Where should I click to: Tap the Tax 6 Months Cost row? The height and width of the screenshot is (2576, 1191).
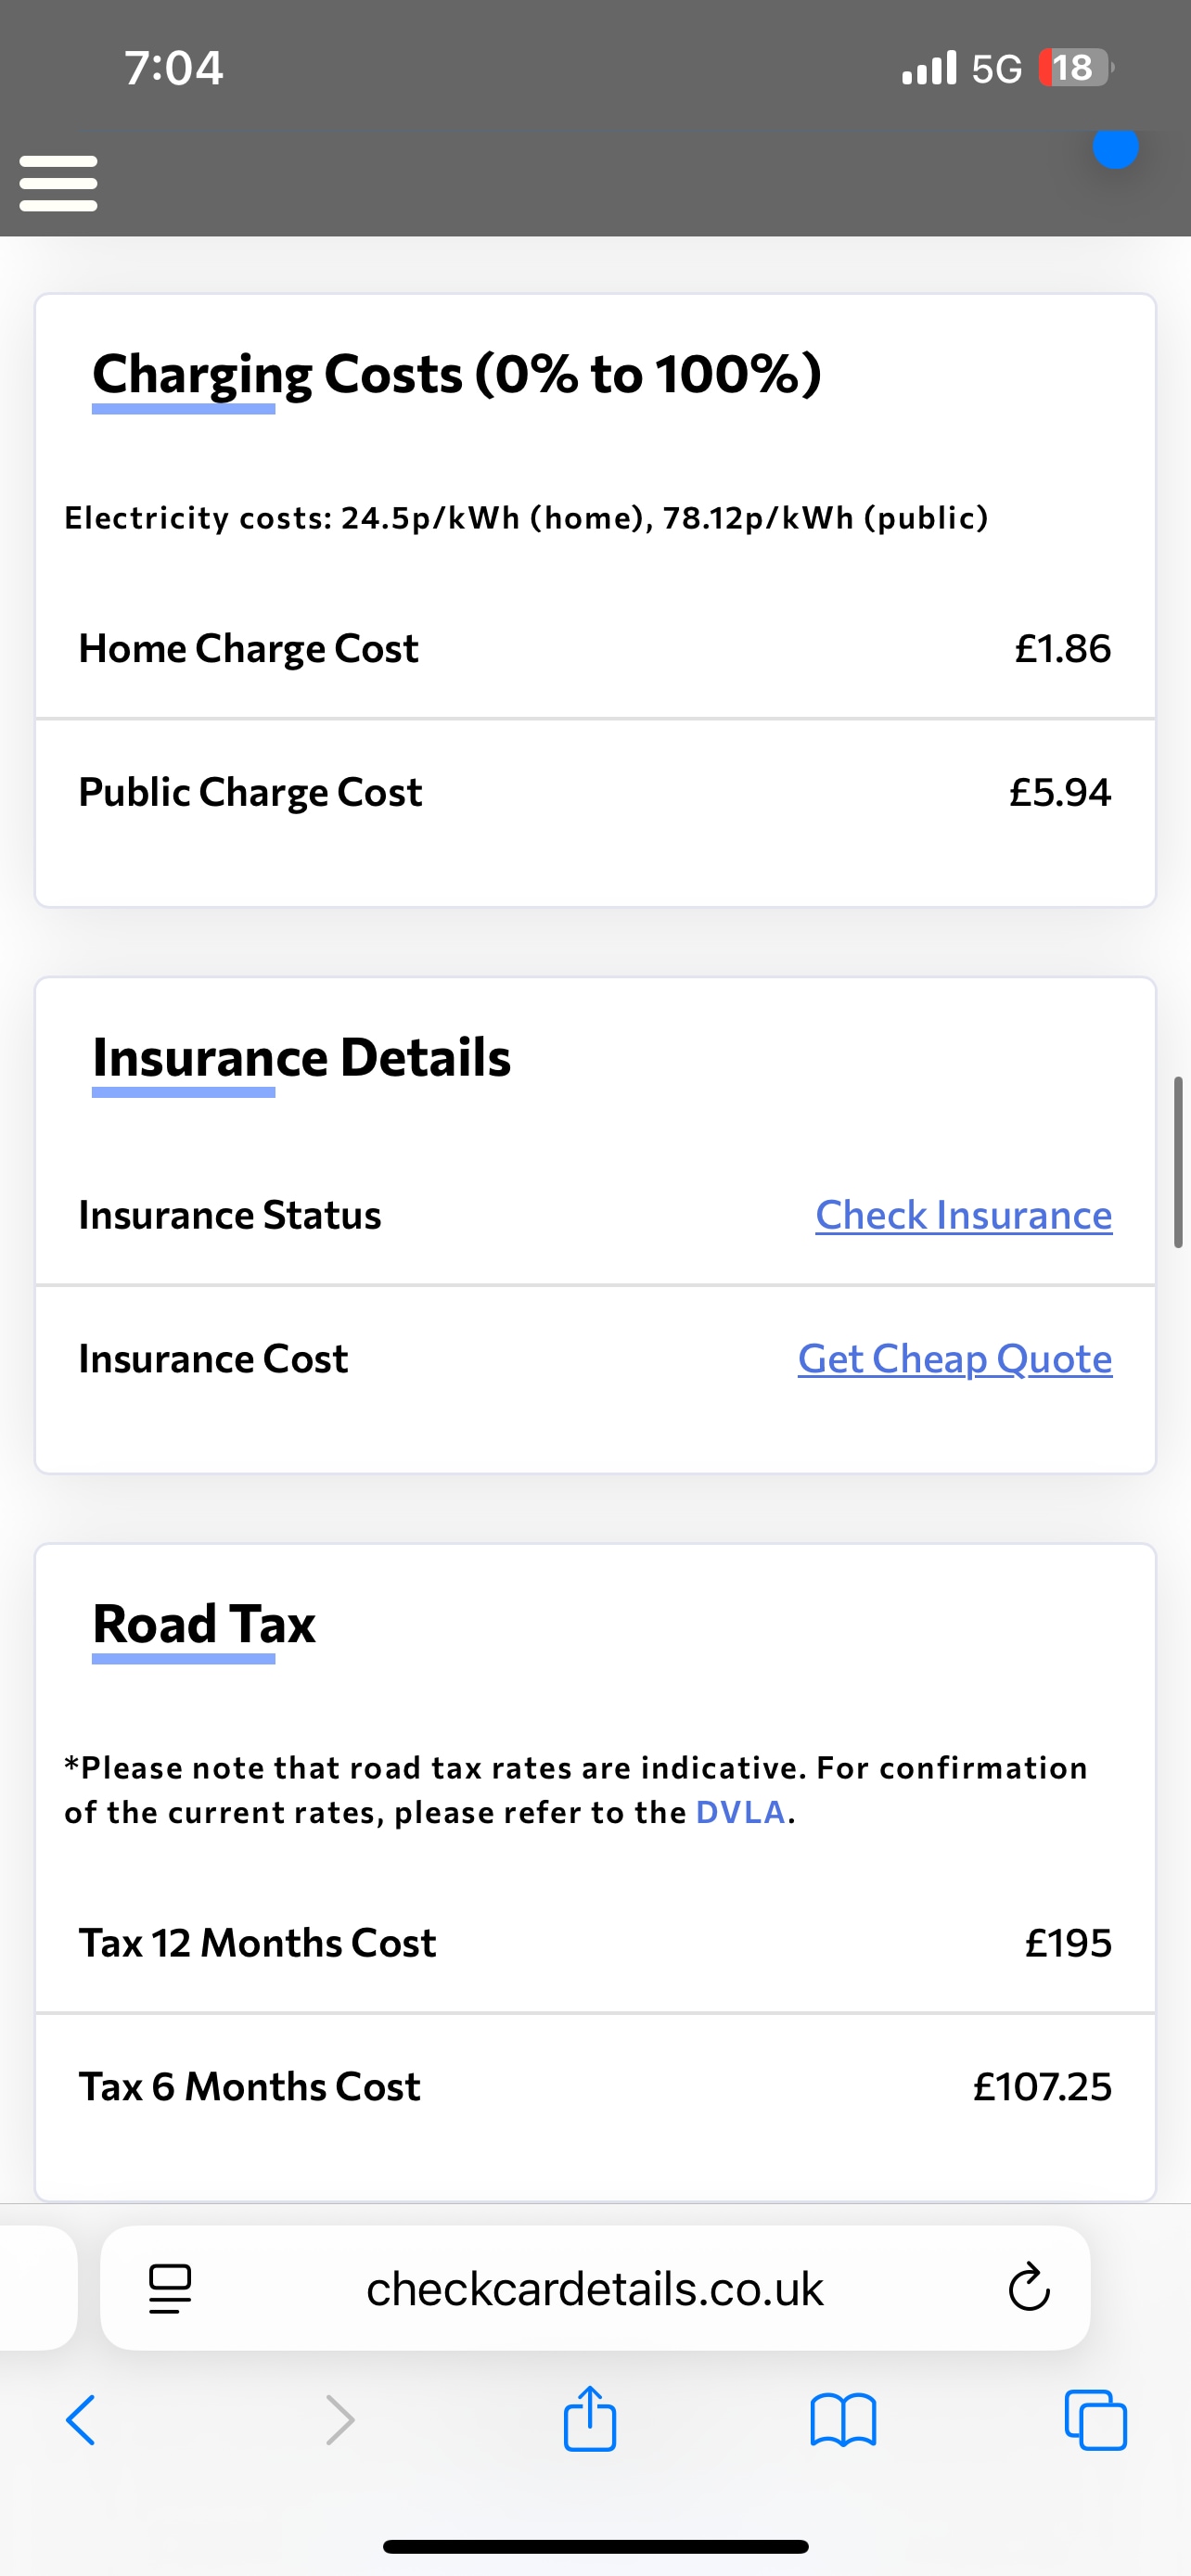595,2086
